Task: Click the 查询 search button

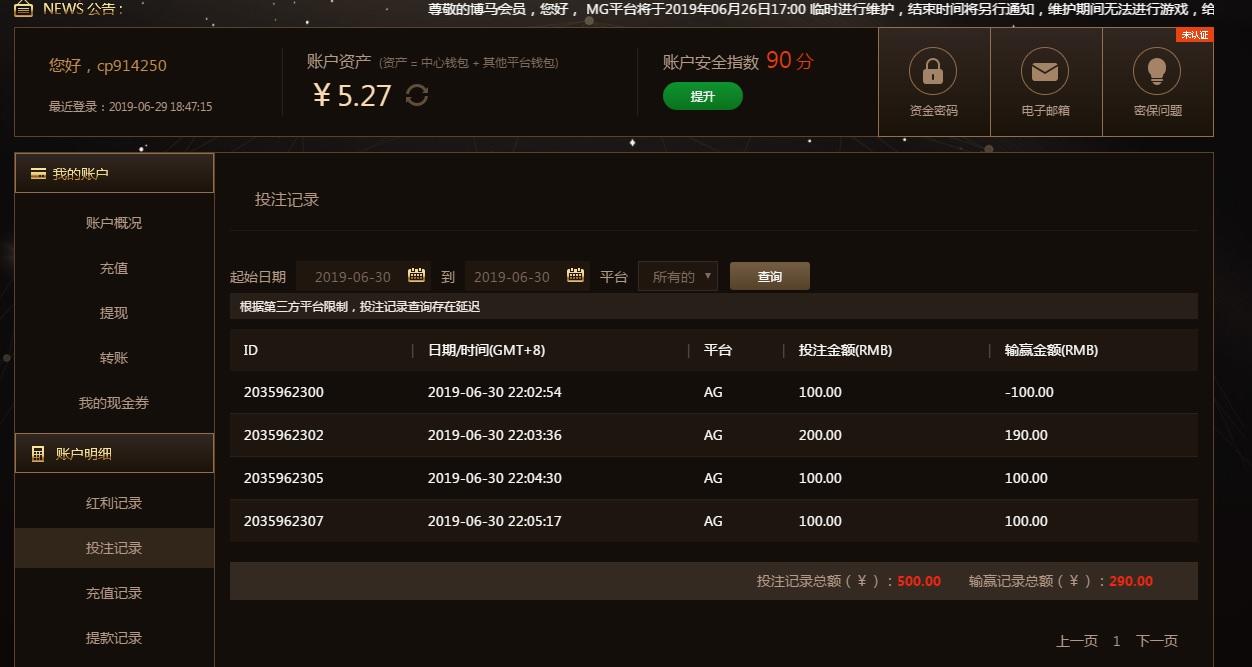Action: click(769, 275)
